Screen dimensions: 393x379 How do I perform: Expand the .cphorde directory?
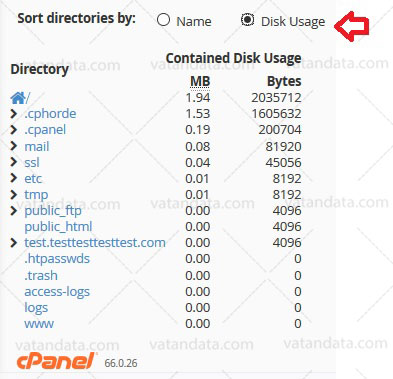[13, 114]
